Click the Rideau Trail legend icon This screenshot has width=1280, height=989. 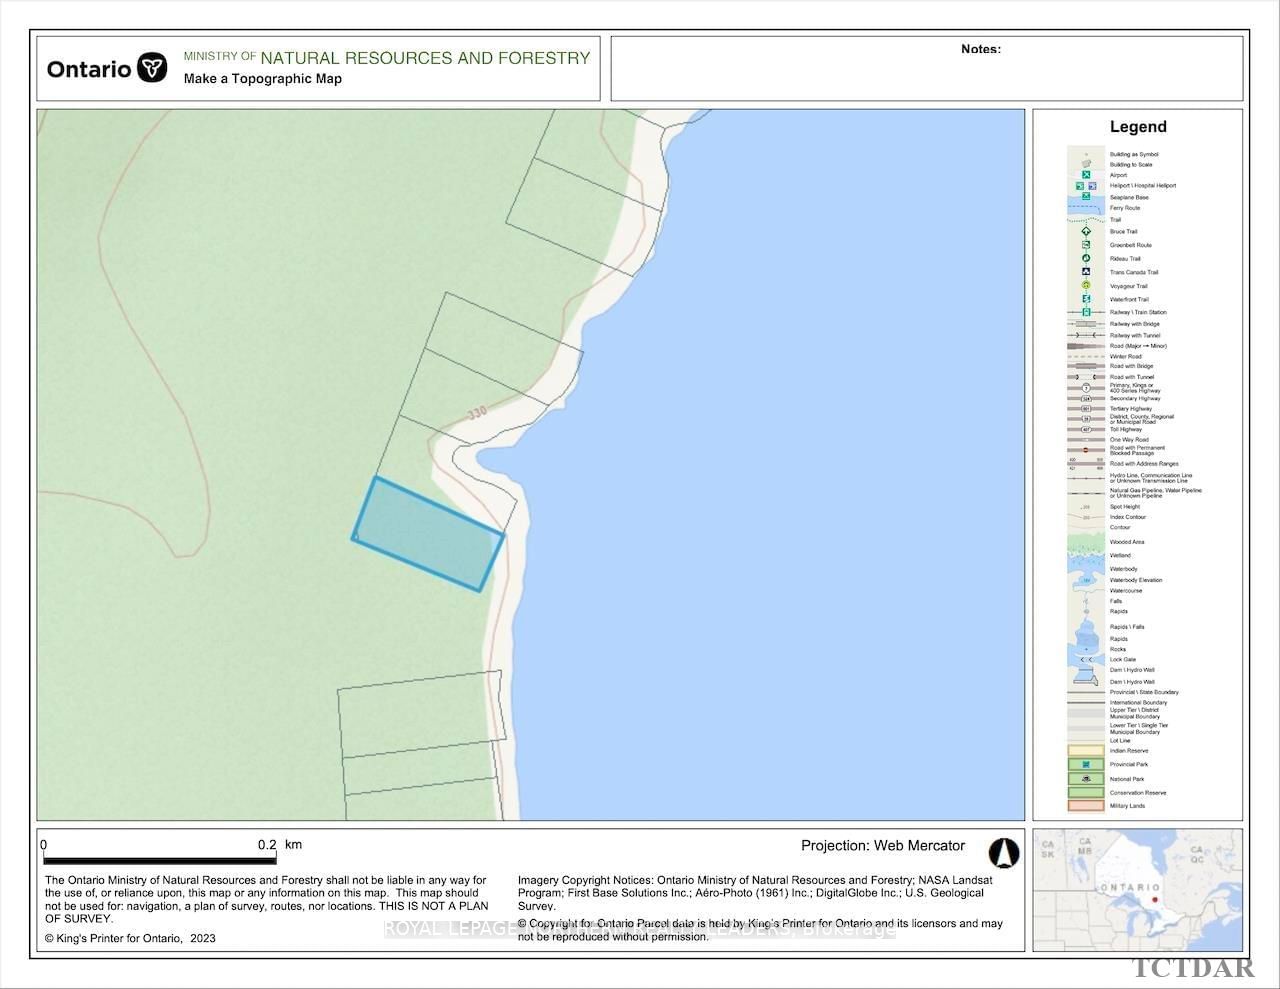coord(1086,258)
